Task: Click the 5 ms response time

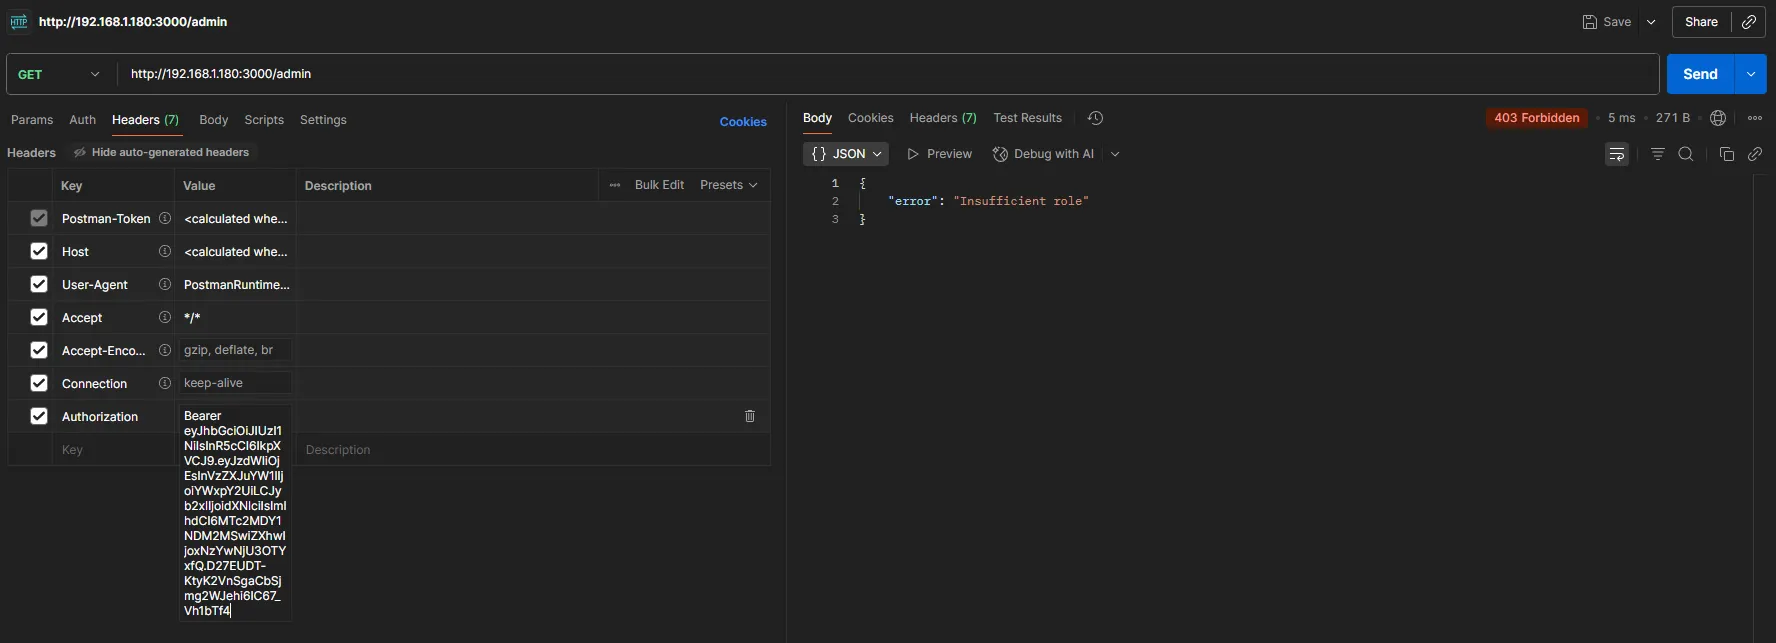Action: pyautogui.click(x=1621, y=118)
